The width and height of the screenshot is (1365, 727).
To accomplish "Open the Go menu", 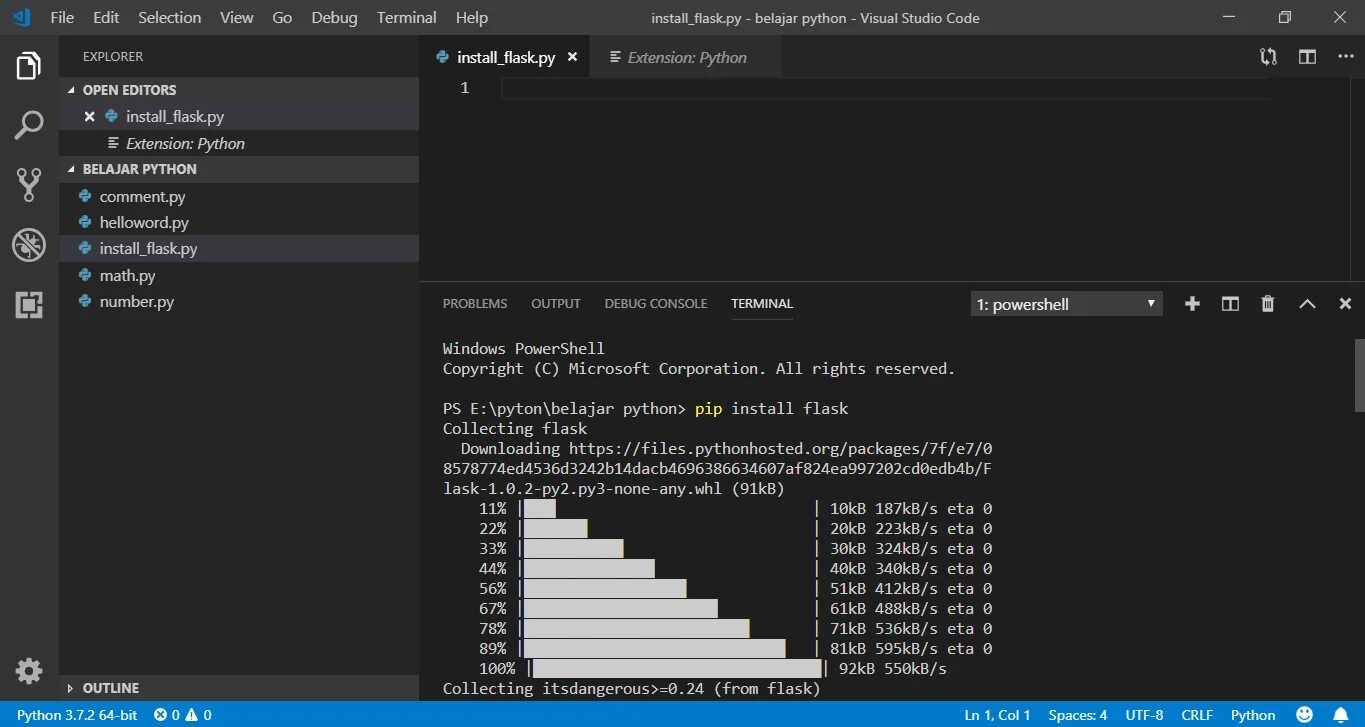I will [x=282, y=17].
